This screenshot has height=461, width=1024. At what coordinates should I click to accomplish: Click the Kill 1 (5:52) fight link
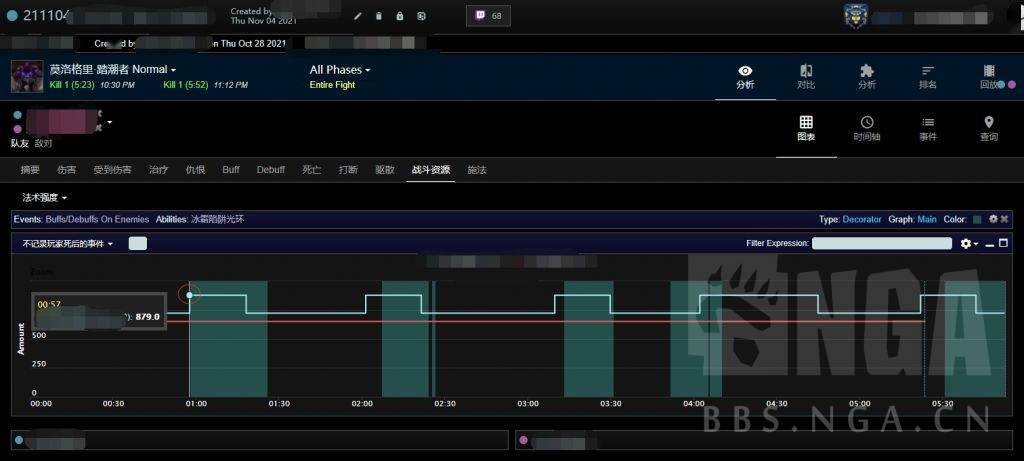click(185, 85)
